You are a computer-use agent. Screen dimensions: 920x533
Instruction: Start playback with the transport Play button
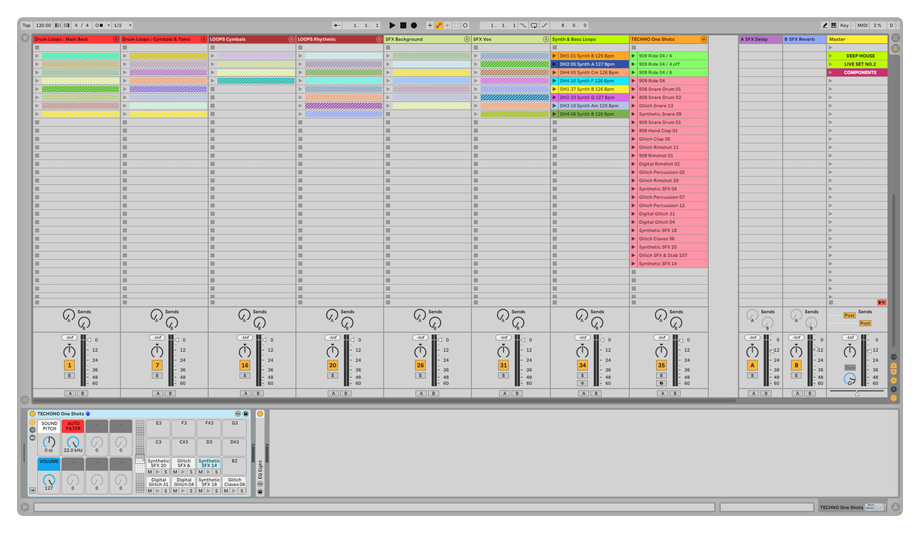393,25
